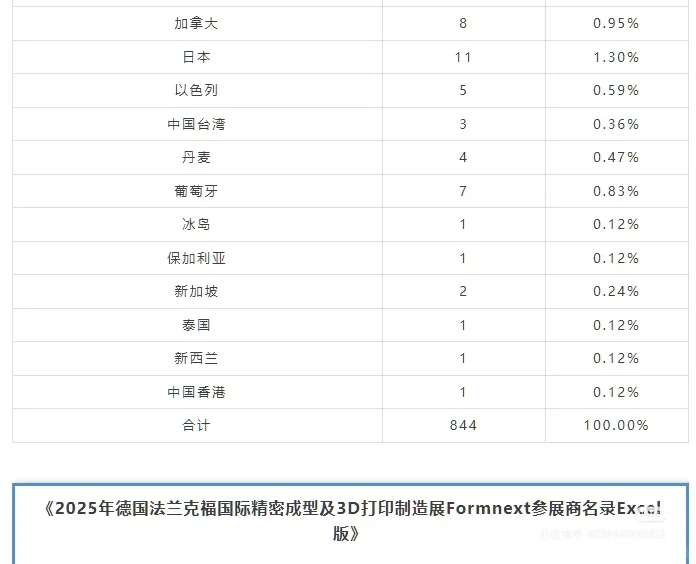696x564 pixels.
Task: Click the Formnext参展商名录Excel版 heading
Action: click(x=351, y=521)
